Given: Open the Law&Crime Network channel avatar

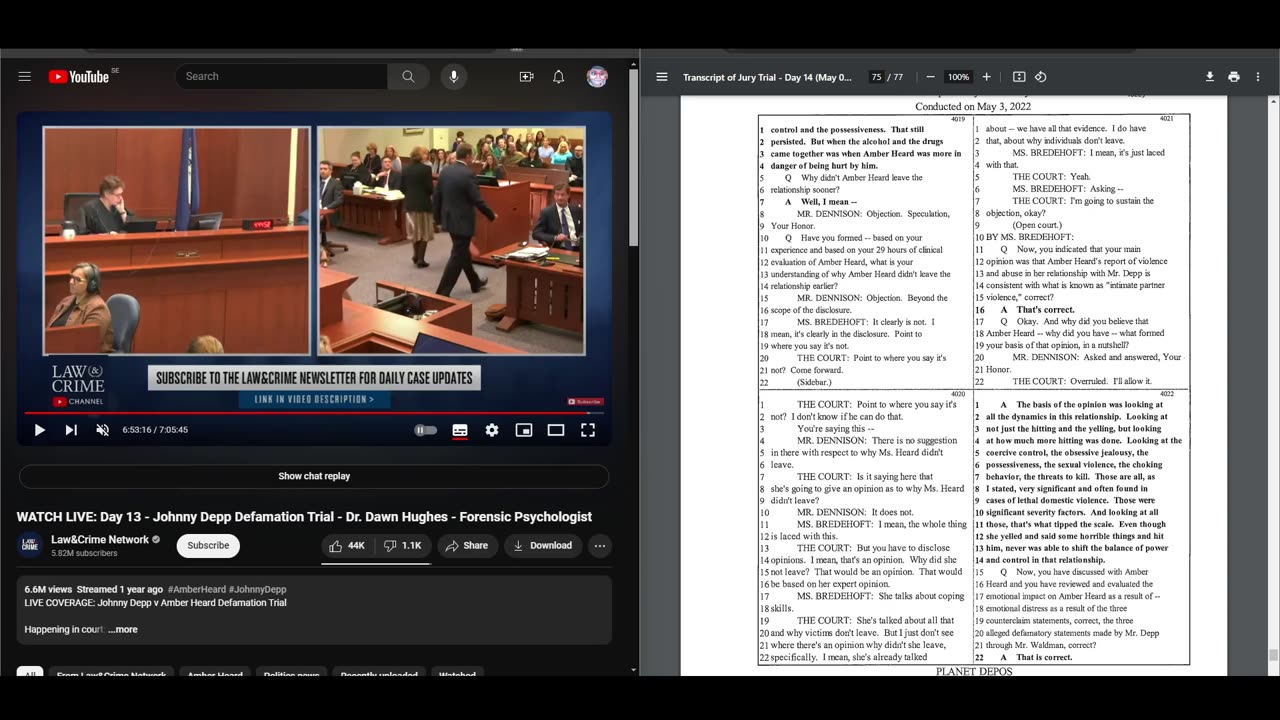Looking at the screenshot, I should (x=30, y=545).
